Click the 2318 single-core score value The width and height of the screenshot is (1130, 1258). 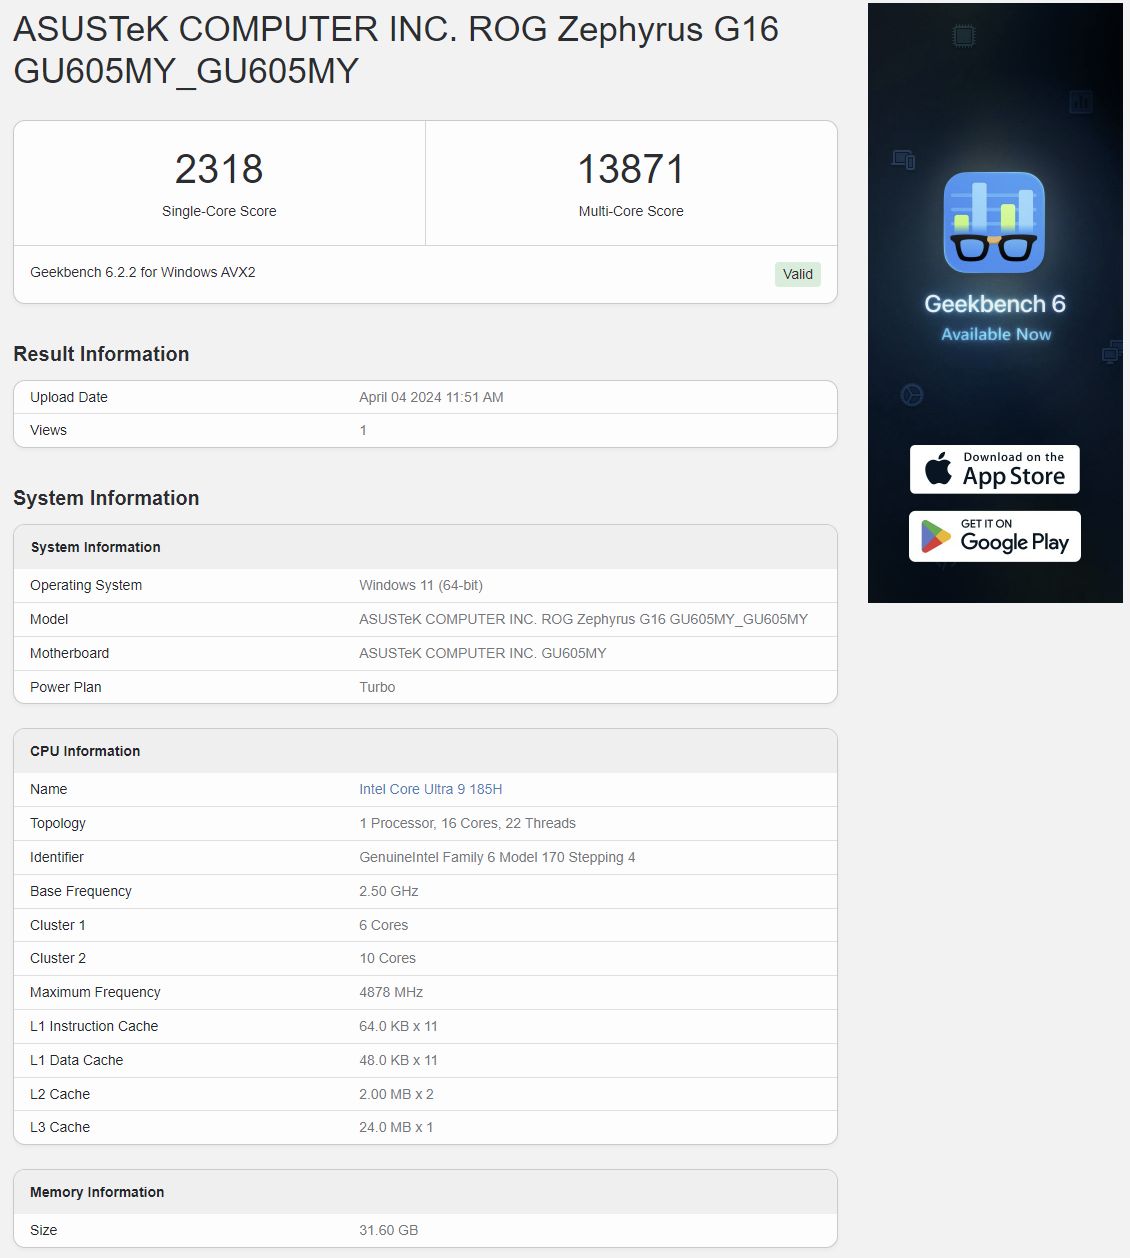coord(219,169)
